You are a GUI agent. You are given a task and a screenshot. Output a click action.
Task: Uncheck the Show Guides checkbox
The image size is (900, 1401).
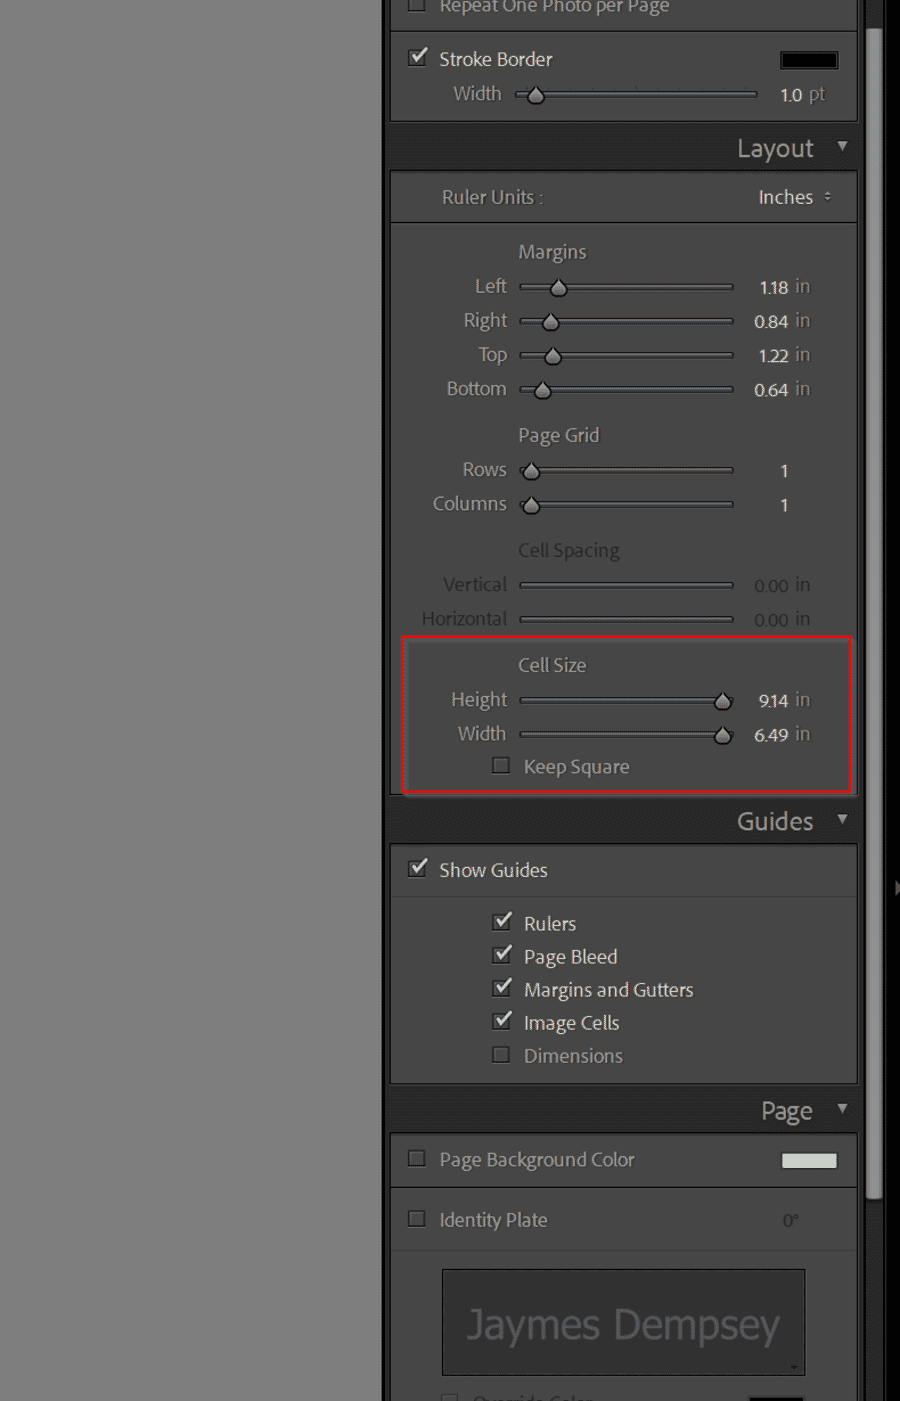[418, 868]
